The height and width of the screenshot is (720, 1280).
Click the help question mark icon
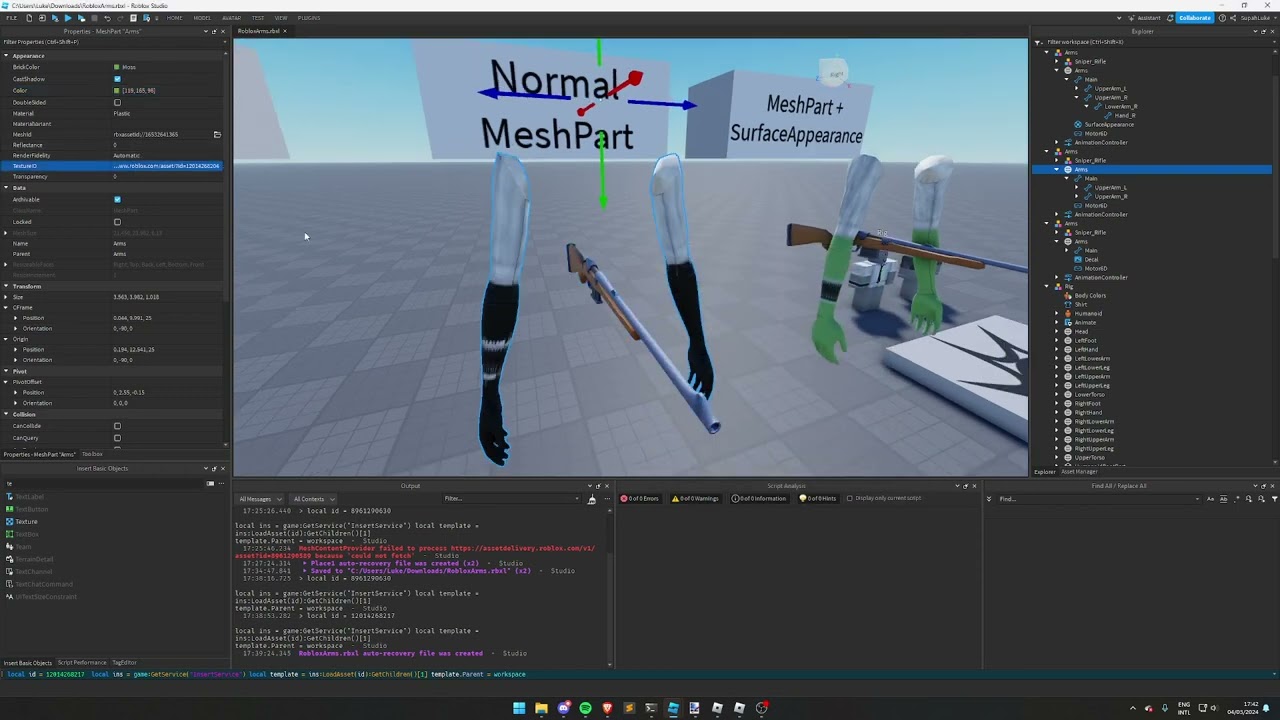(1222, 18)
